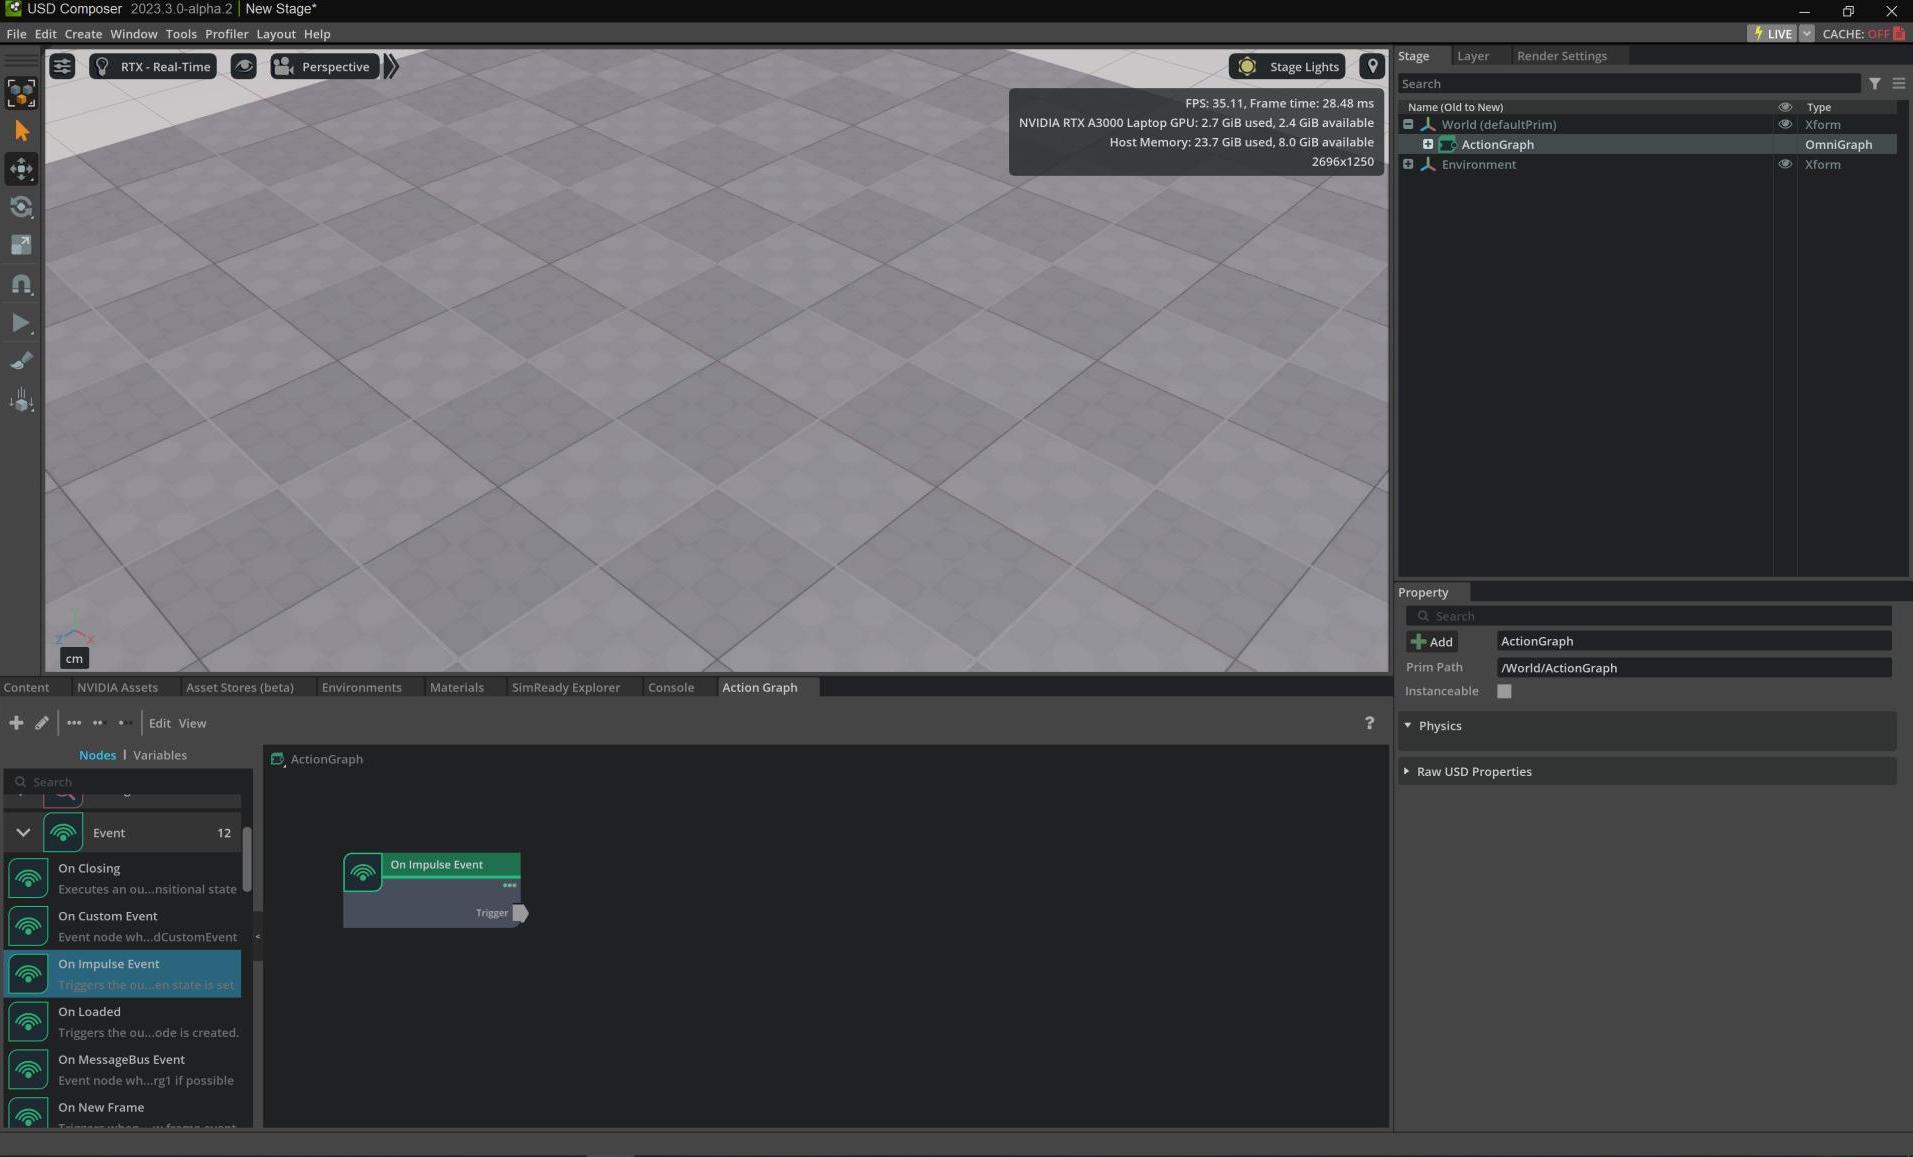Open Action Graph help question mark
The height and width of the screenshot is (1157, 1913).
pos(1368,723)
